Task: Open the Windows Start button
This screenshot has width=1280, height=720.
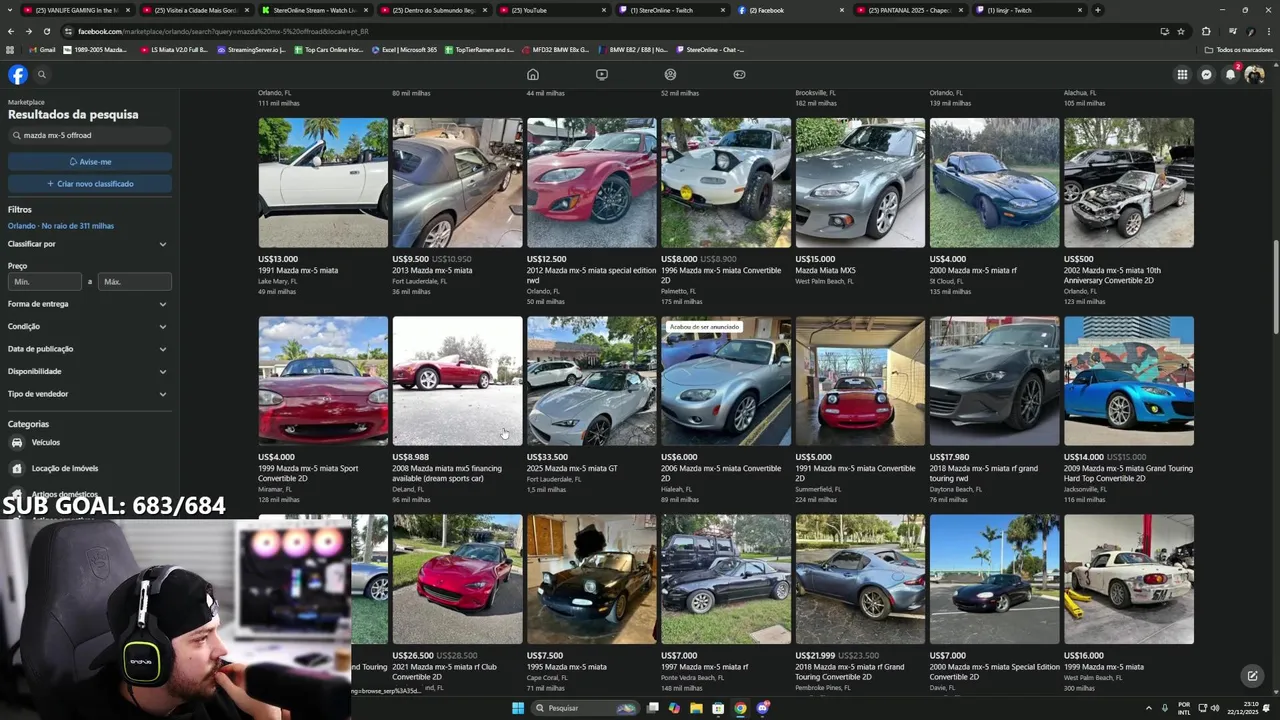Action: pos(518,708)
